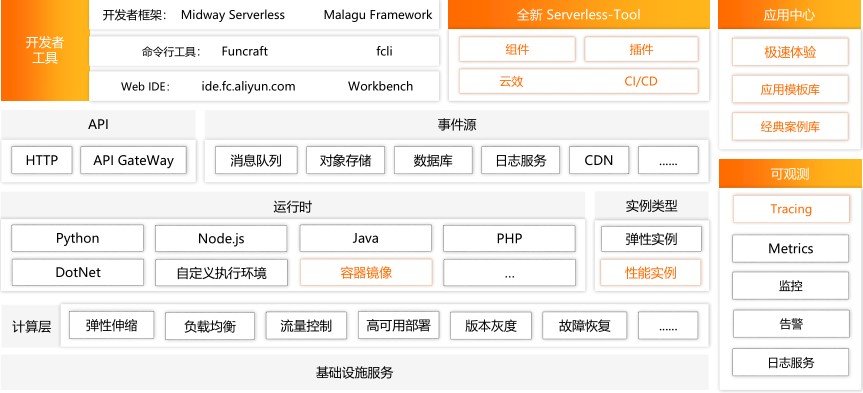
Task: Choose the Python runtime box
Action: pyautogui.click(x=78, y=238)
